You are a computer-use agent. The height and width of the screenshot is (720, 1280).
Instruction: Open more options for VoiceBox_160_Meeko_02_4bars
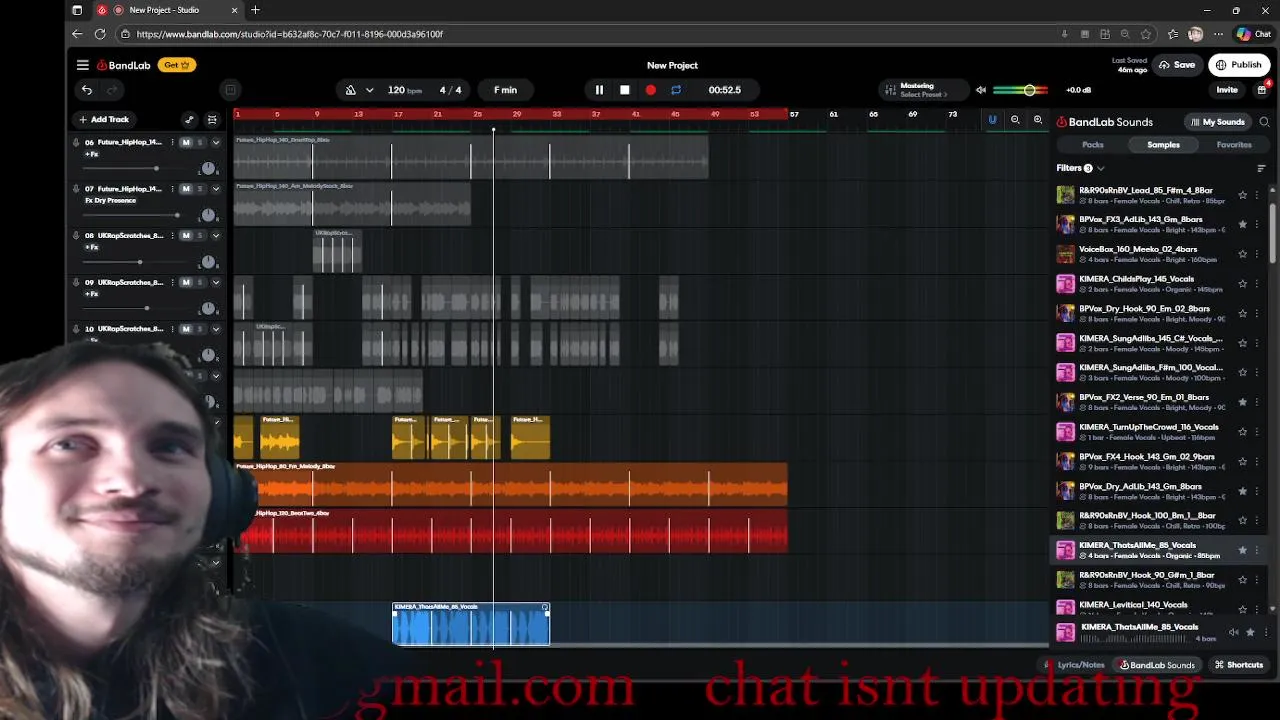tap(1258, 254)
